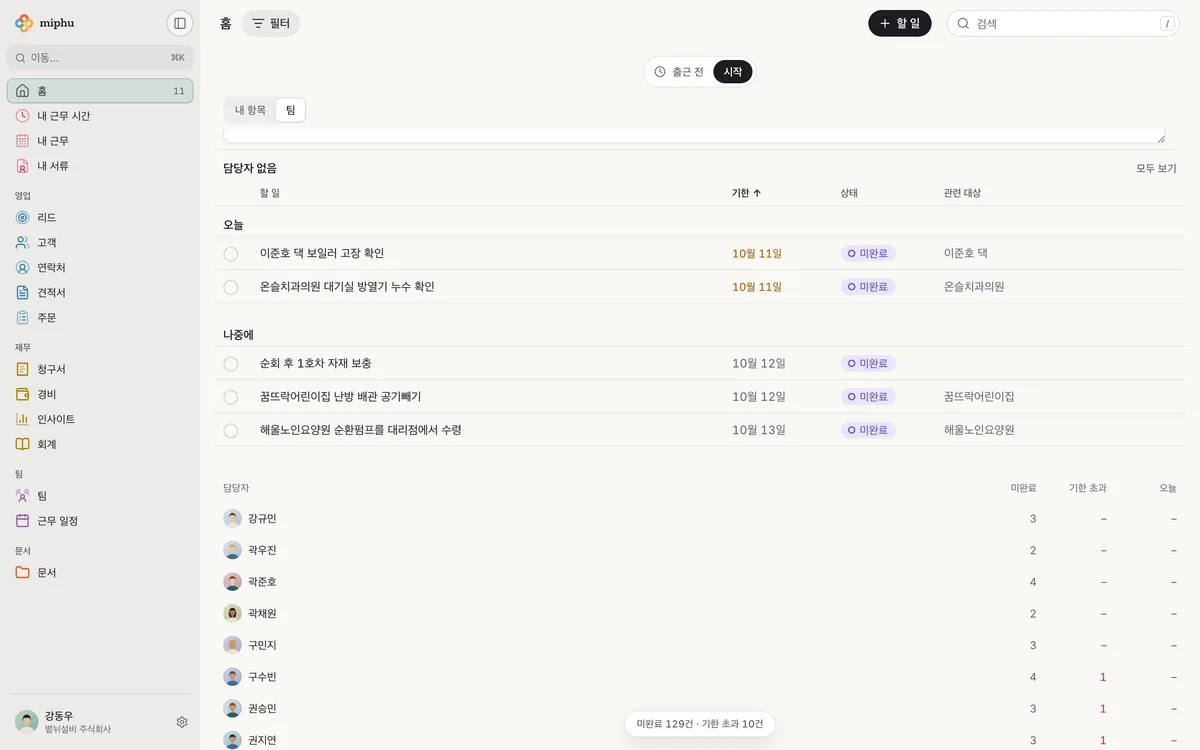1200x750 pixels.
Task: Open assignee row 구민지
Action: point(700,645)
